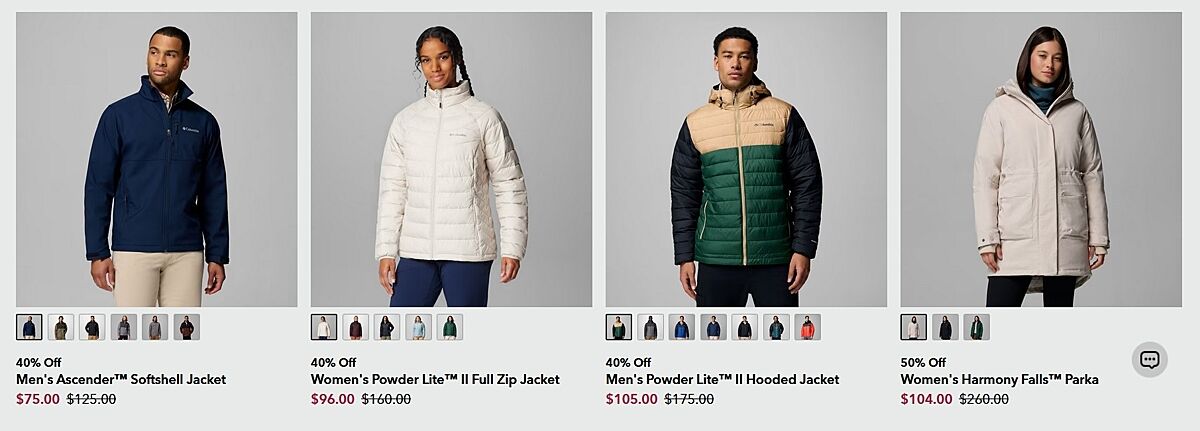Viewport: 1200px width, 431px height.
Task: Select navy swatch for Men's Ascender Softshell Jacket
Action: (29, 327)
